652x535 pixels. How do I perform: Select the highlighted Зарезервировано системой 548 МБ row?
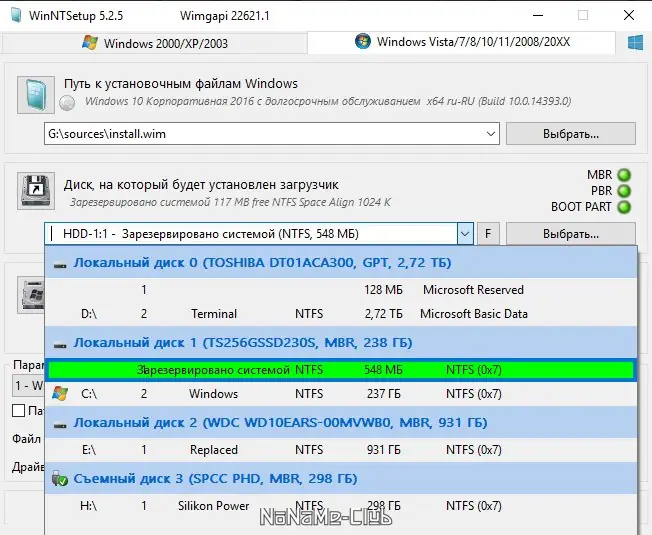[341, 370]
